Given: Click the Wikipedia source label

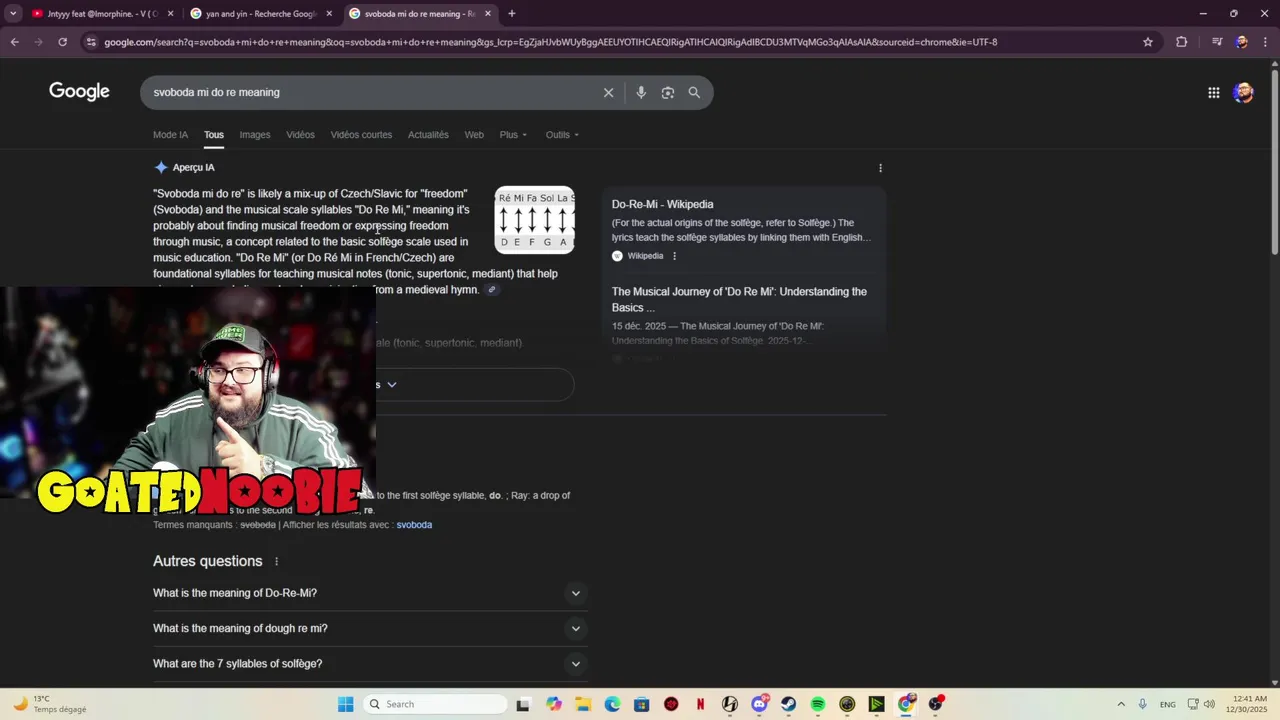Looking at the screenshot, I should click(x=645, y=256).
